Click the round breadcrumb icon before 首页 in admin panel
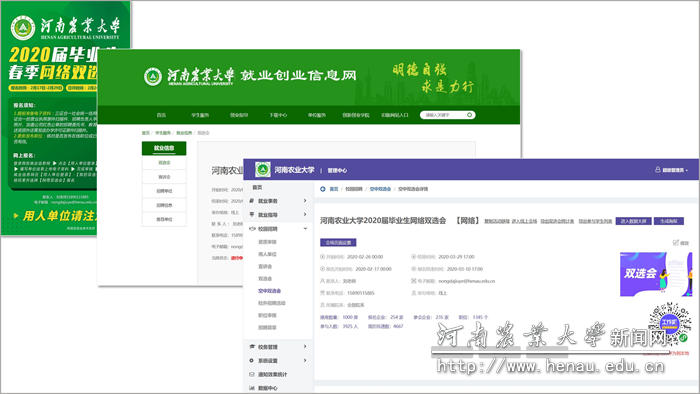The image size is (700, 394). click(x=323, y=189)
